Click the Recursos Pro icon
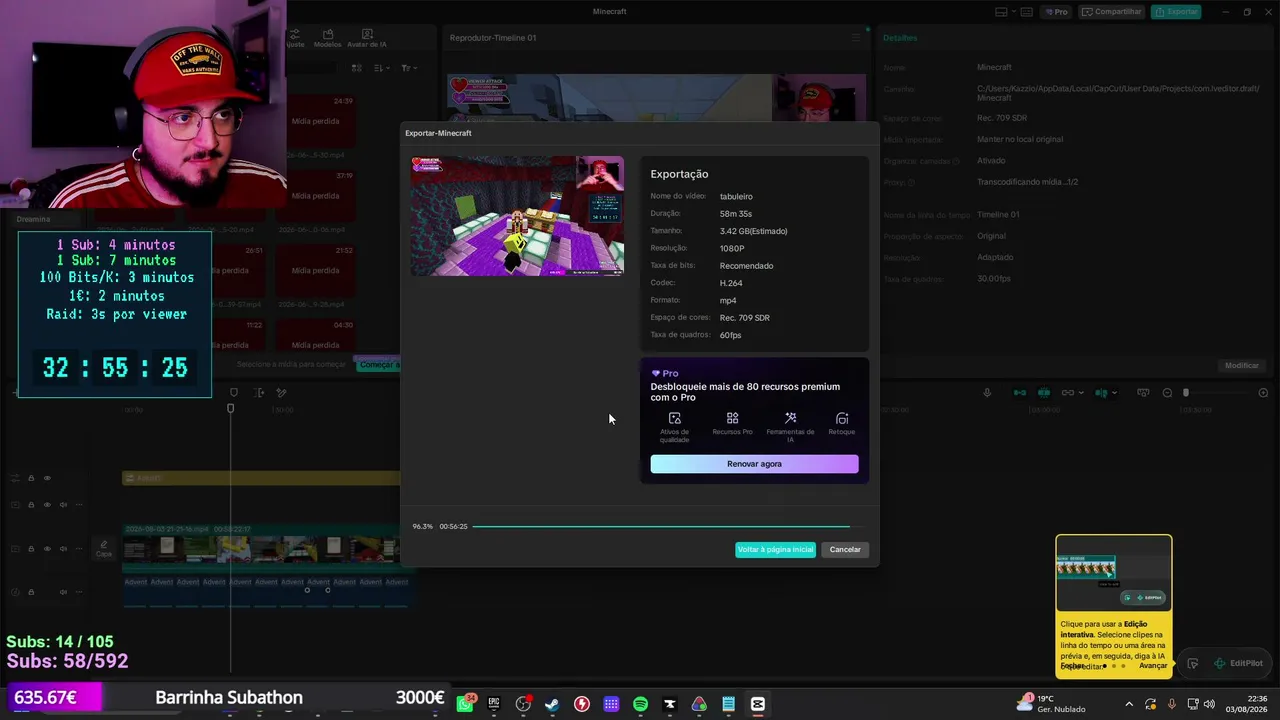1280x720 pixels. click(x=733, y=418)
